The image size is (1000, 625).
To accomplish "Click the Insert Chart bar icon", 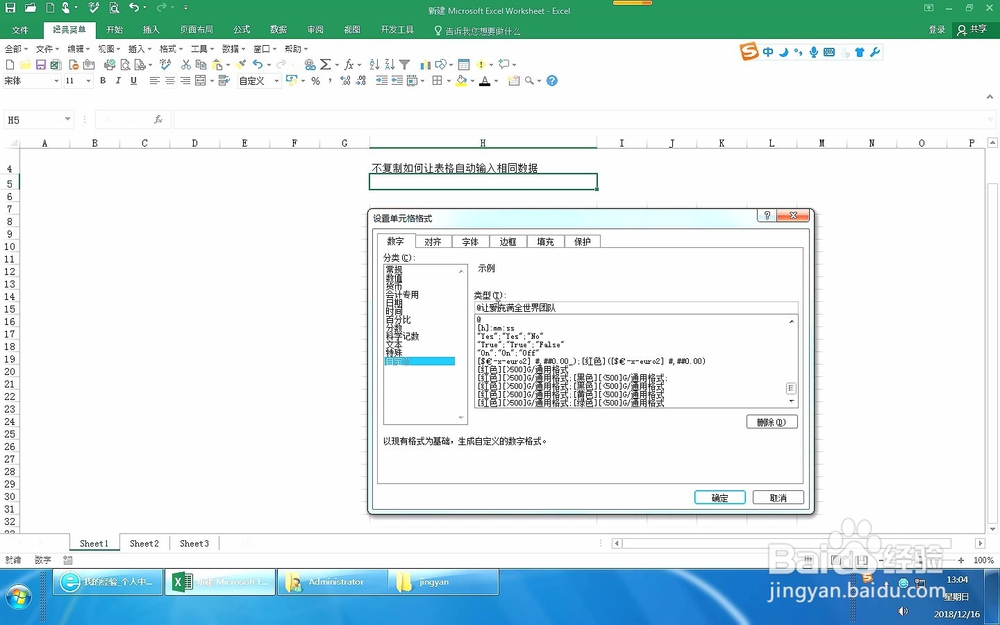I will click(425, 64).
